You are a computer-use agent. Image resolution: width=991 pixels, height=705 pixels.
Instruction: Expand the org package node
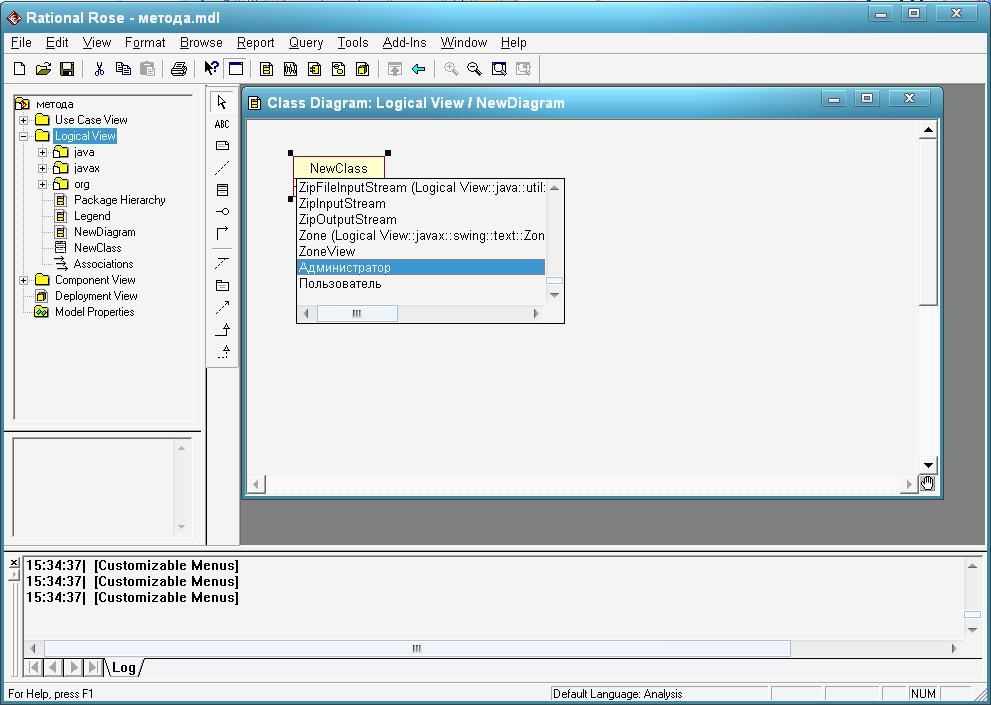42,185
